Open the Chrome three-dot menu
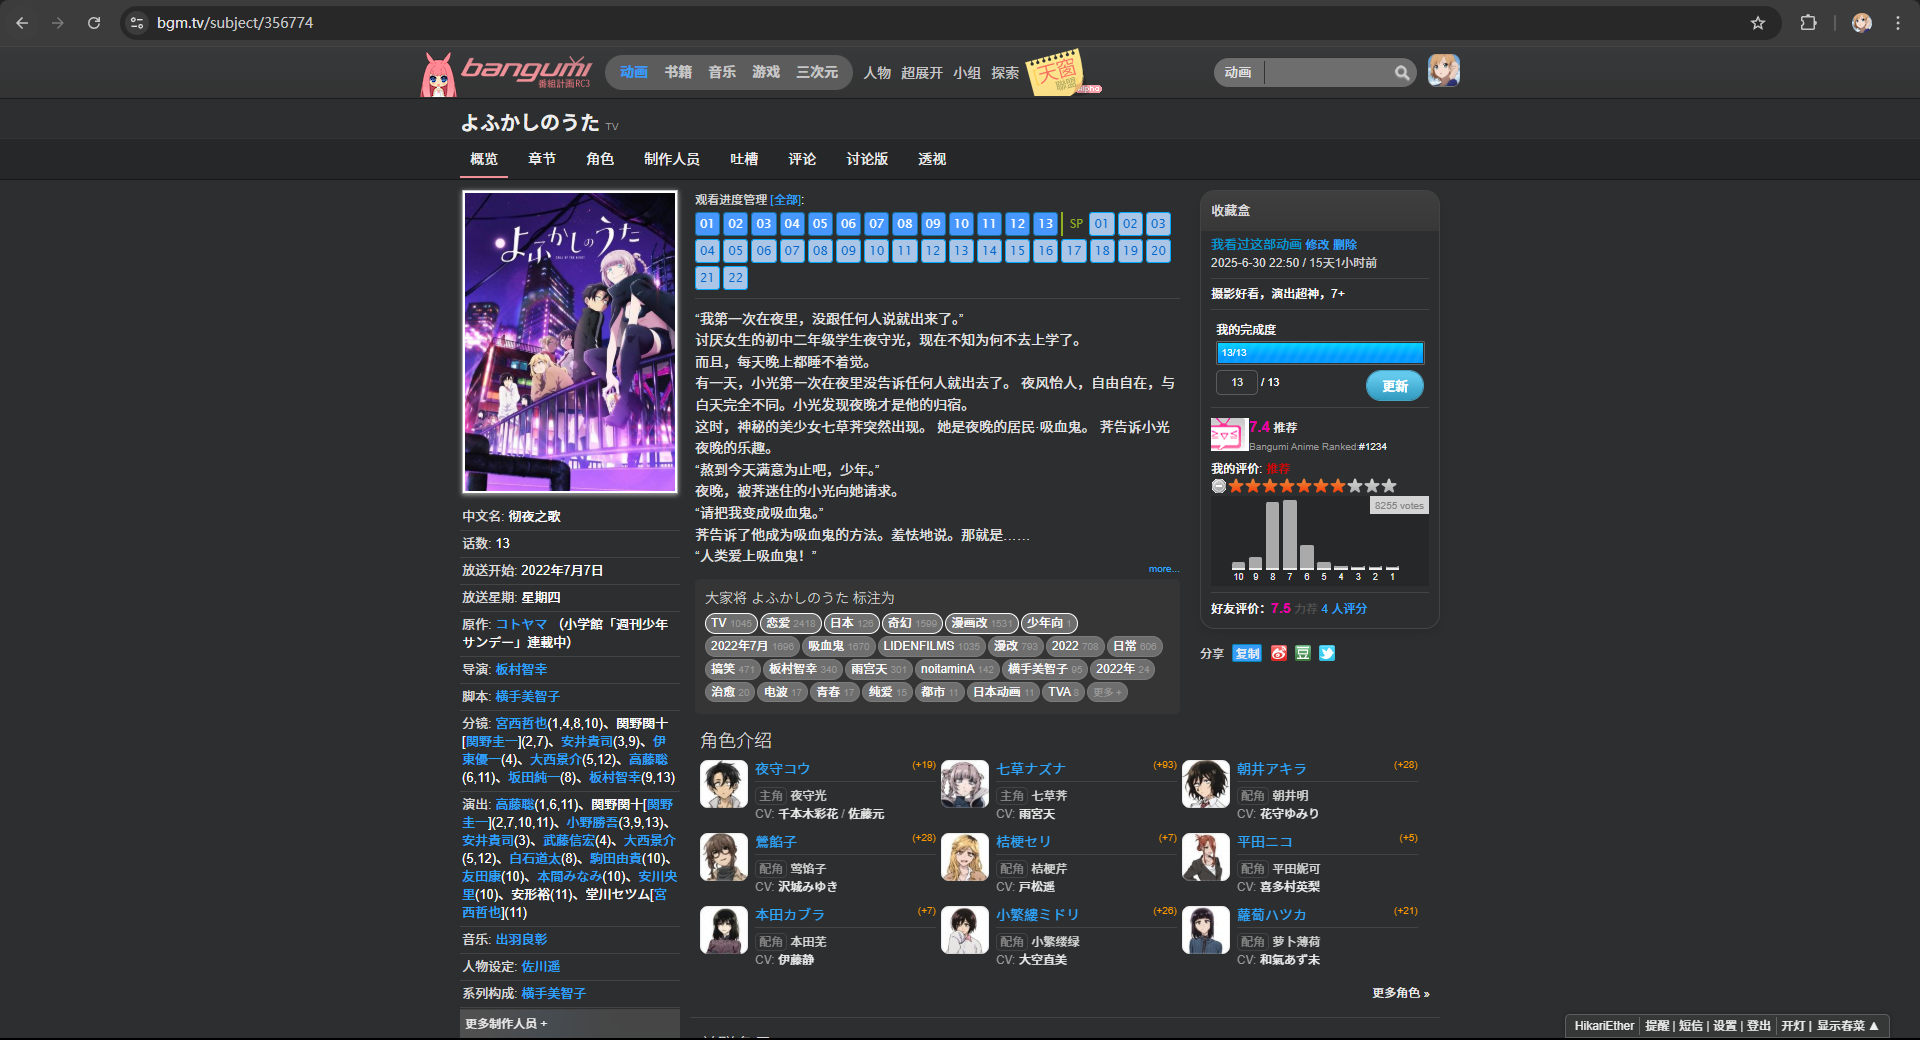Screen dimensions: 1920x1040 click(x=1898, y=22)
